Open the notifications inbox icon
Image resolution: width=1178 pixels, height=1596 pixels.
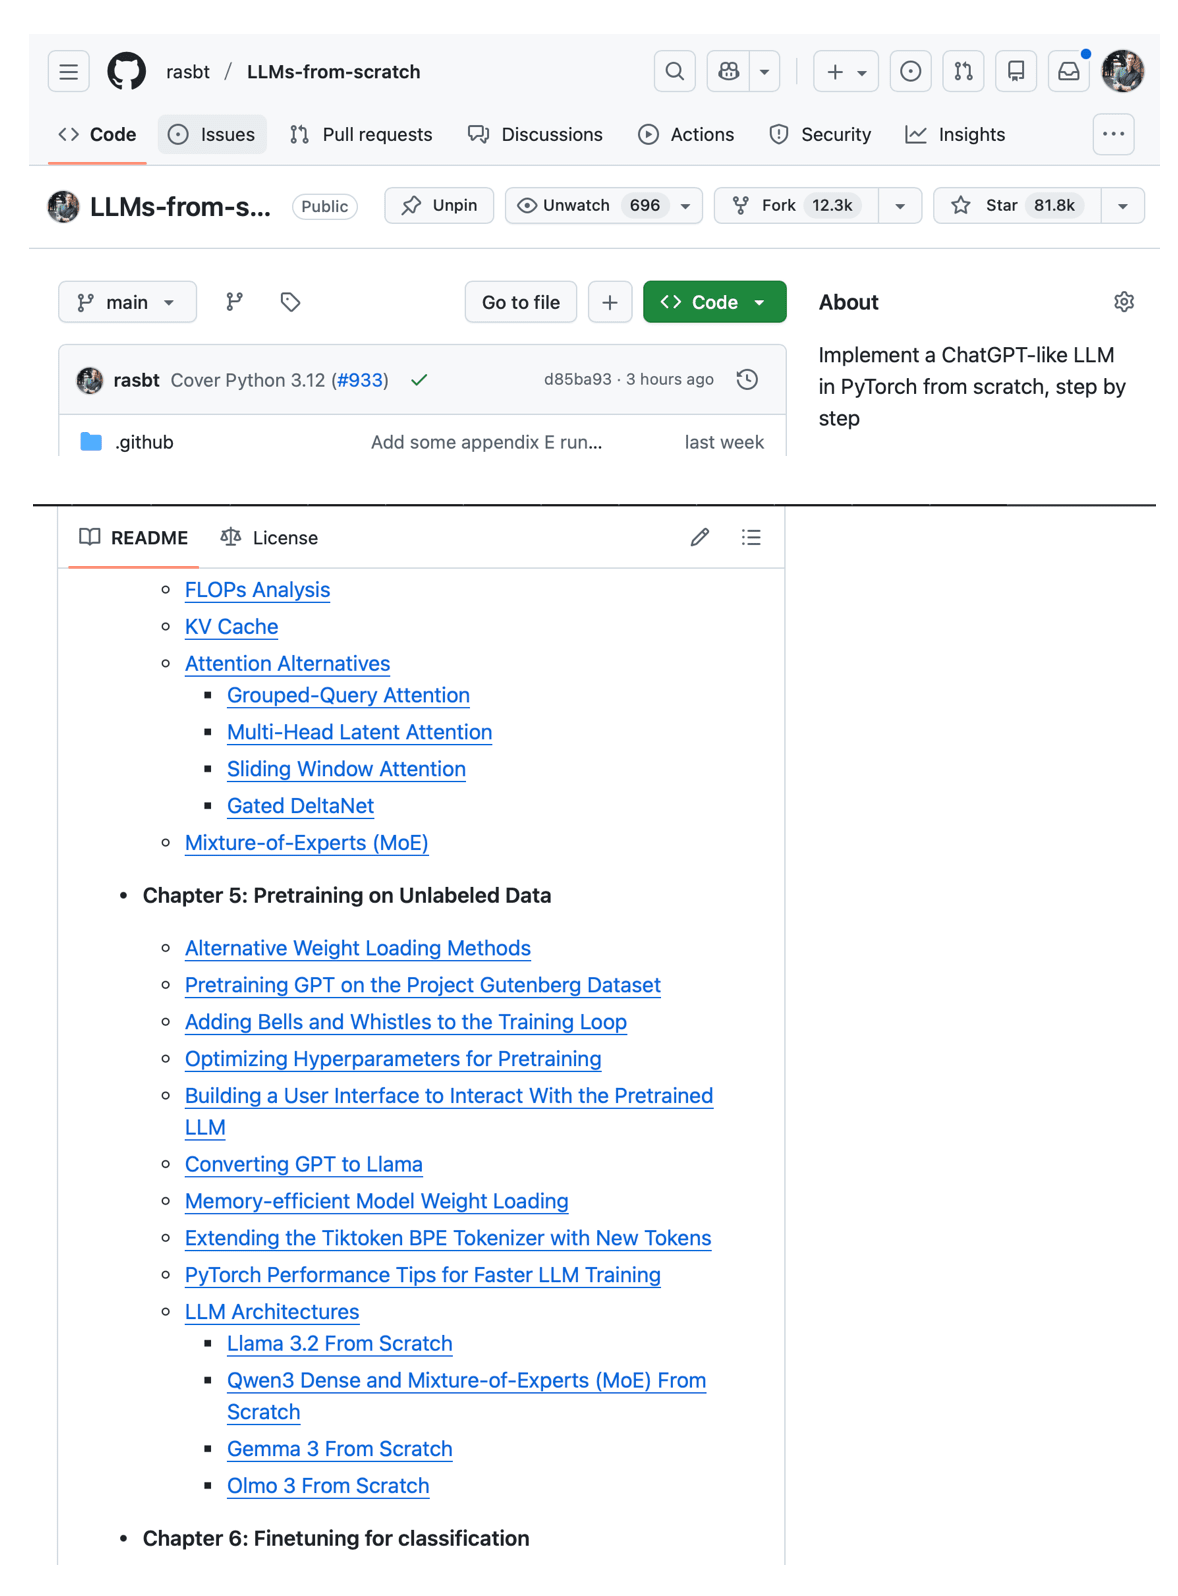pyautogui.click(x=1069, y=72)
